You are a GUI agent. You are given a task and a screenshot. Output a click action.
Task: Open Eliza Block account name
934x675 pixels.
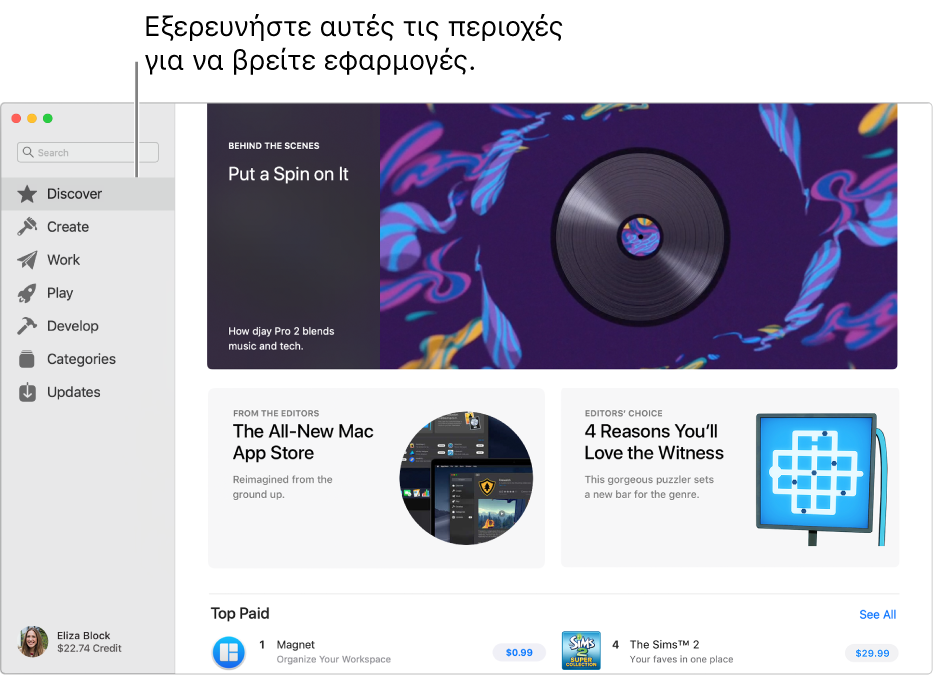83,635
